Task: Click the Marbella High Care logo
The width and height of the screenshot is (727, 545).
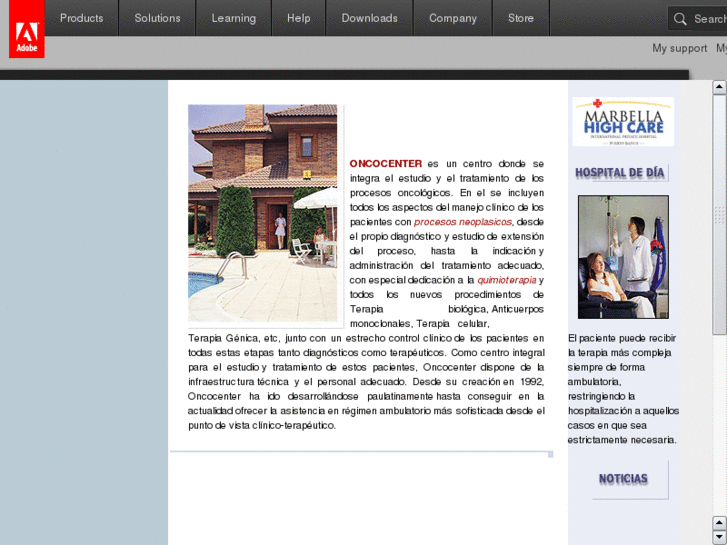Action: point(623,122)
